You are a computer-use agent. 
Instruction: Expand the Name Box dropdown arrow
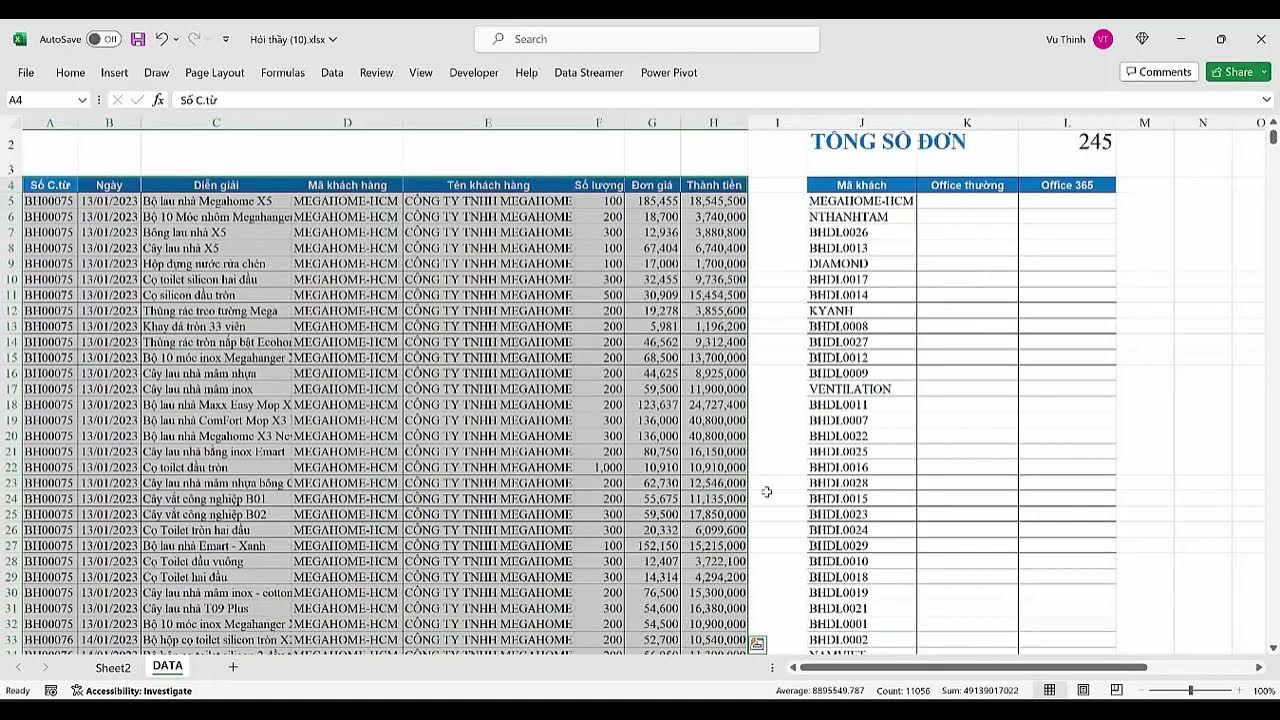coord(82,100)
